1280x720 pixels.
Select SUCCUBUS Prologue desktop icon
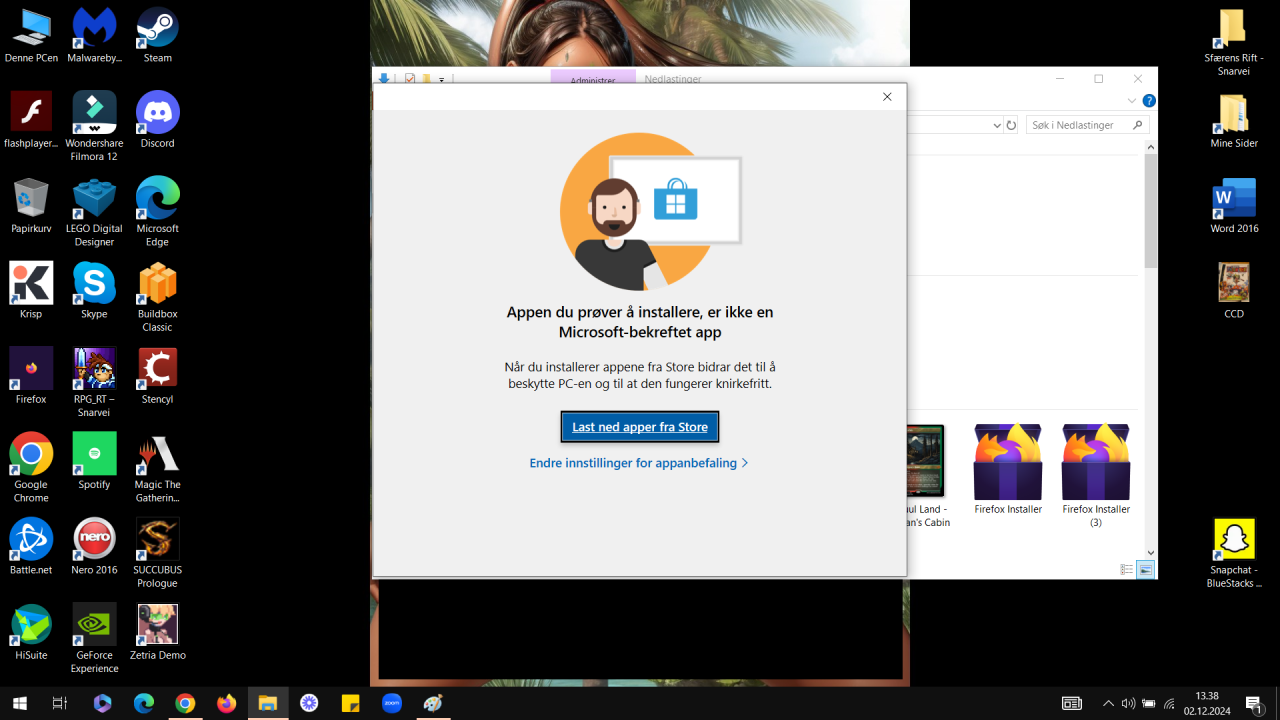tap(157, 553)
